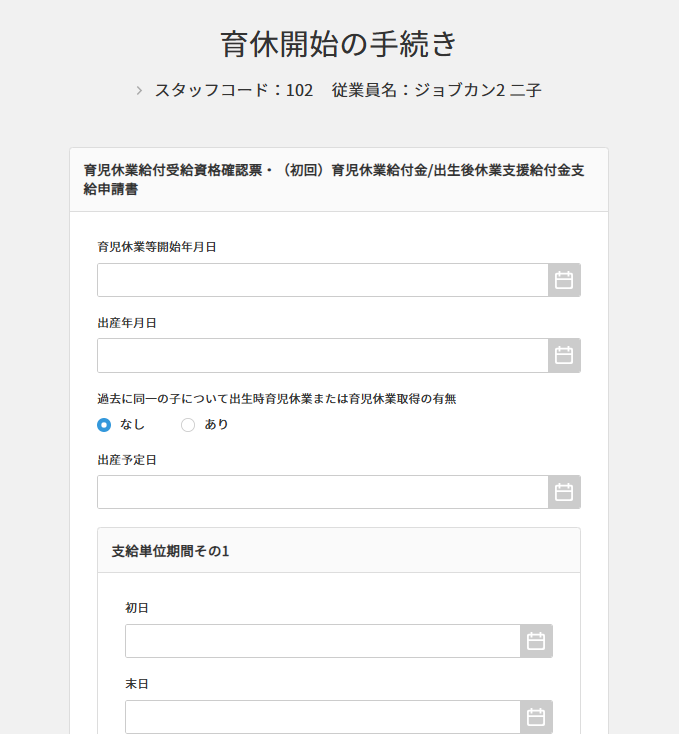This screenshot has width=679, height=734.
Task: Click into the 初日 date input
Action: point(322,641)
